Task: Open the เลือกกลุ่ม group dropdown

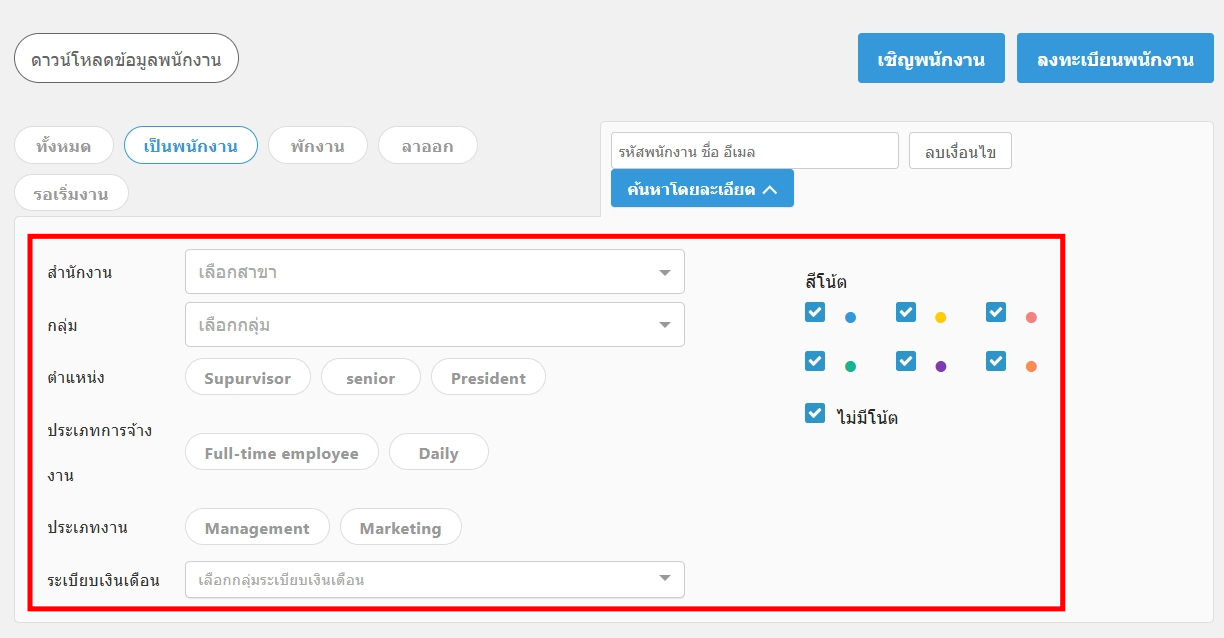Action: (434, 325)
